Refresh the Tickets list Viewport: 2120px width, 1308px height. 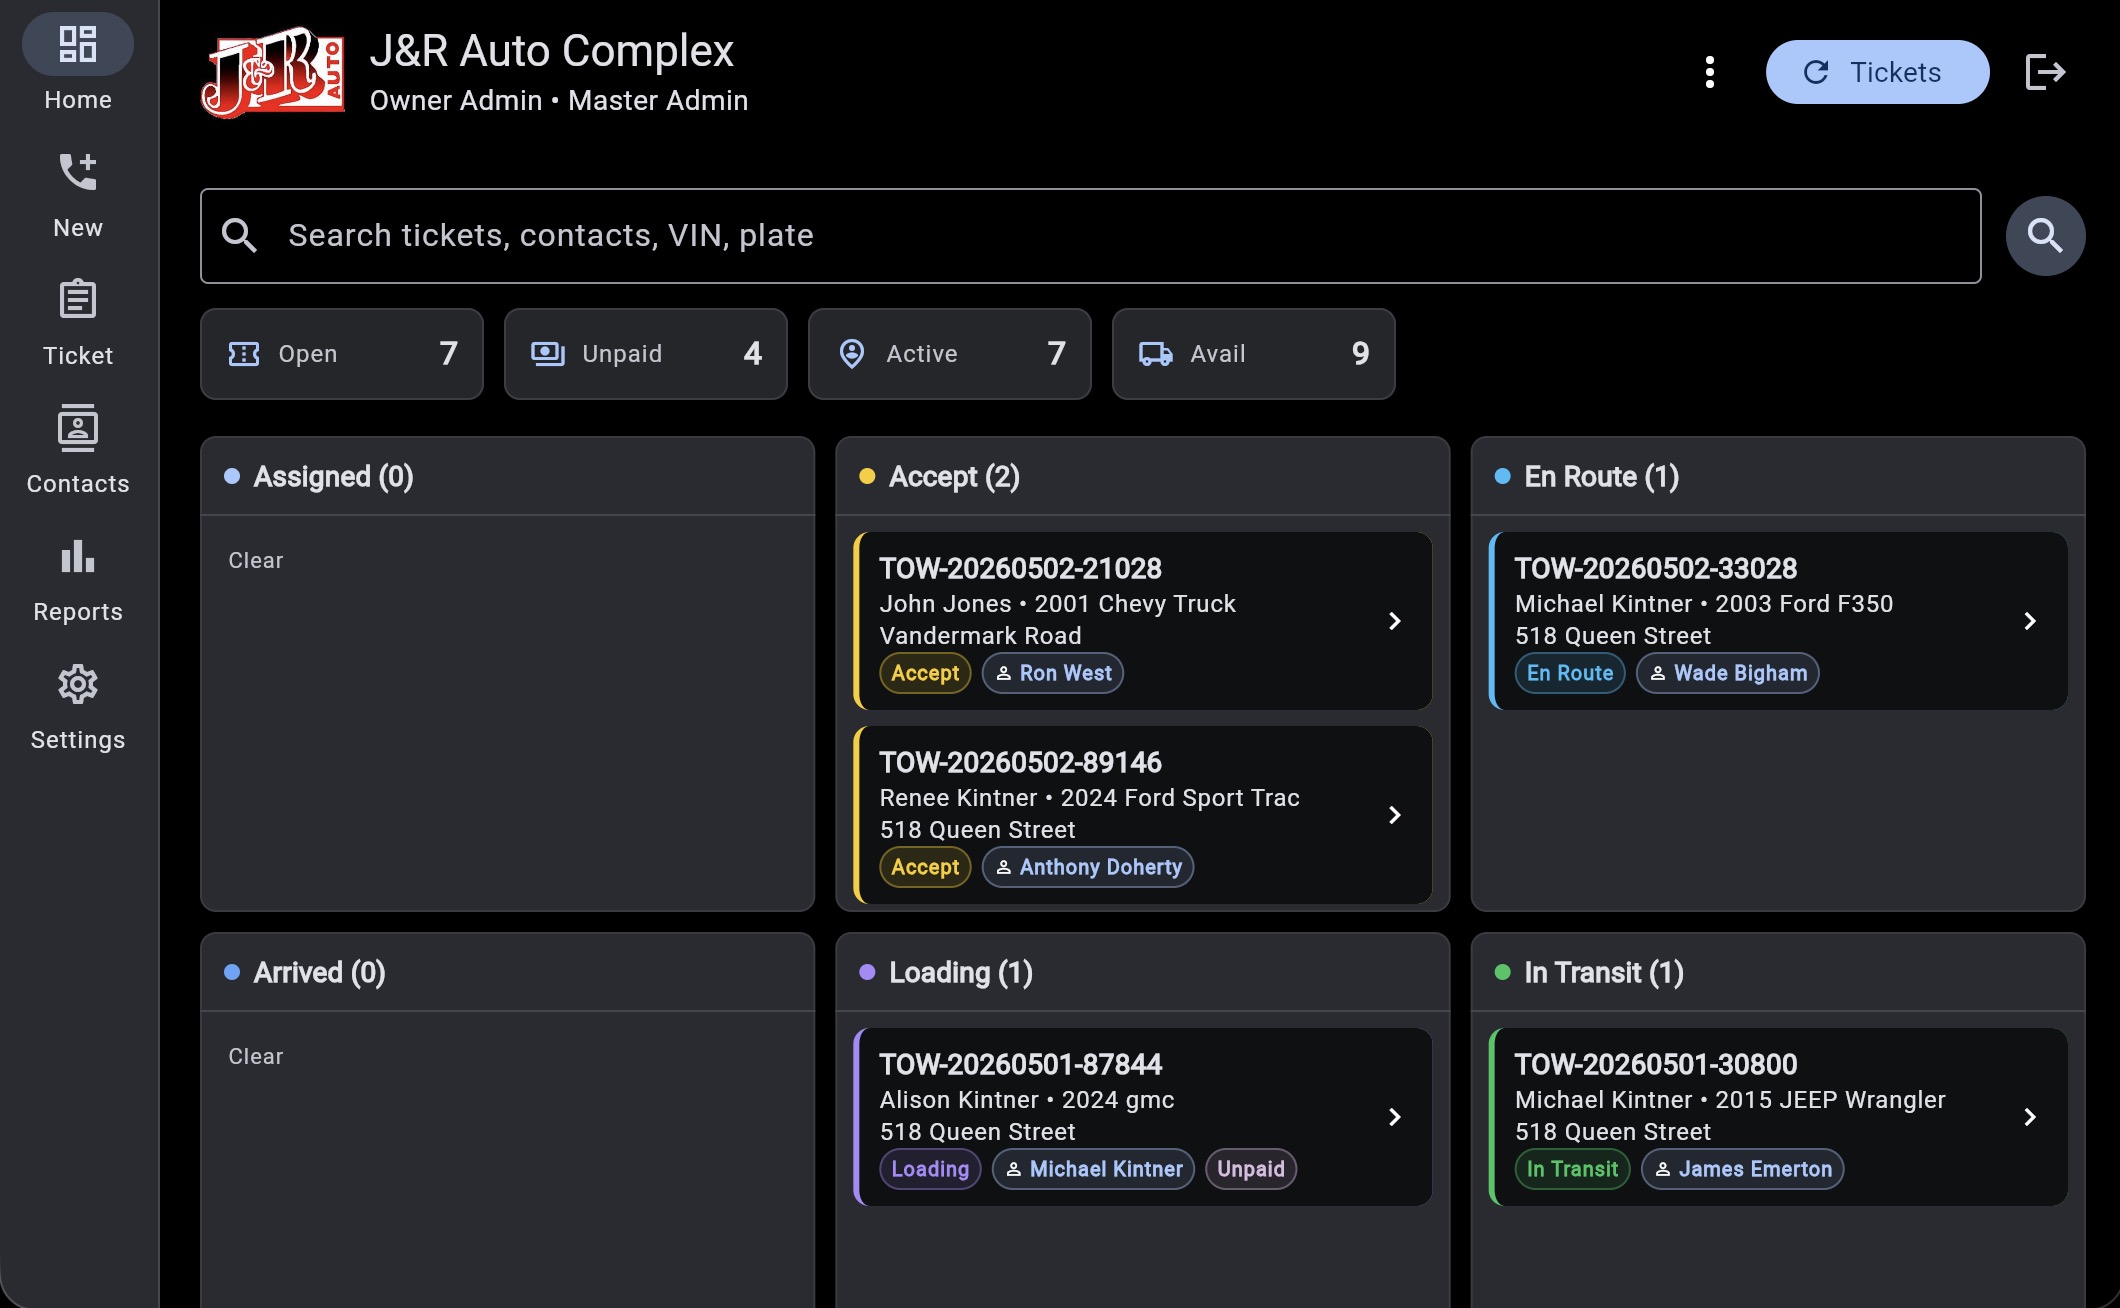point(1877,72)
